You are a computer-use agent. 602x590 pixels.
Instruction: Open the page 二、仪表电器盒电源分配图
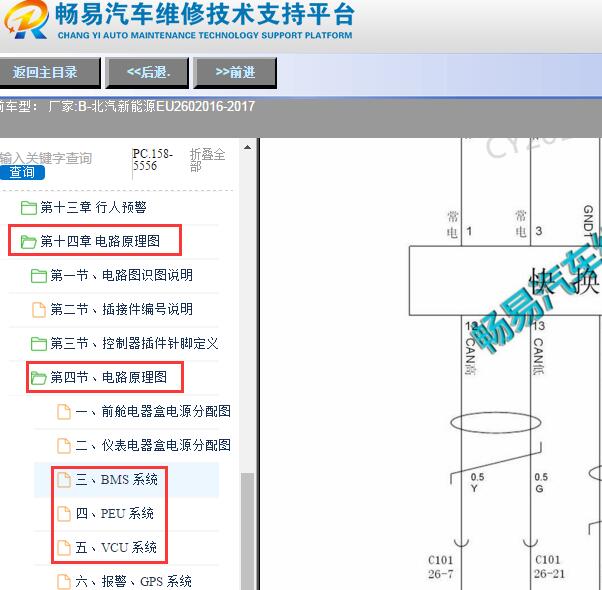click(x=153, y=445)
